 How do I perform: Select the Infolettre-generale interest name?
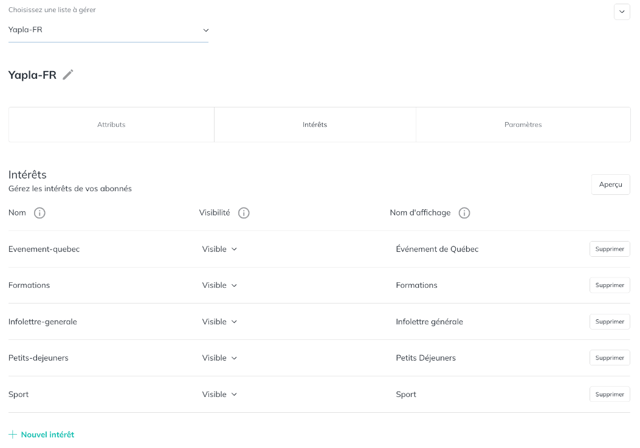[x=42, y=322]
